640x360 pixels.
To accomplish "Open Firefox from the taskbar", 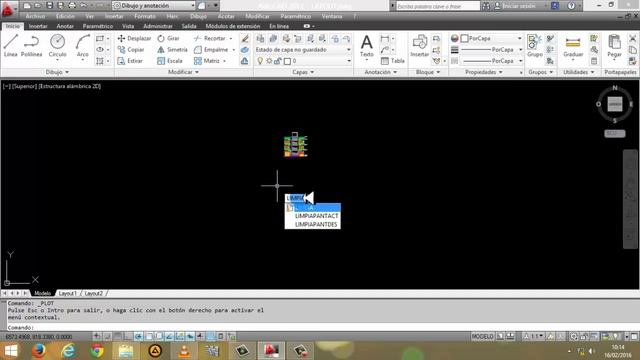I will (39, 351).
